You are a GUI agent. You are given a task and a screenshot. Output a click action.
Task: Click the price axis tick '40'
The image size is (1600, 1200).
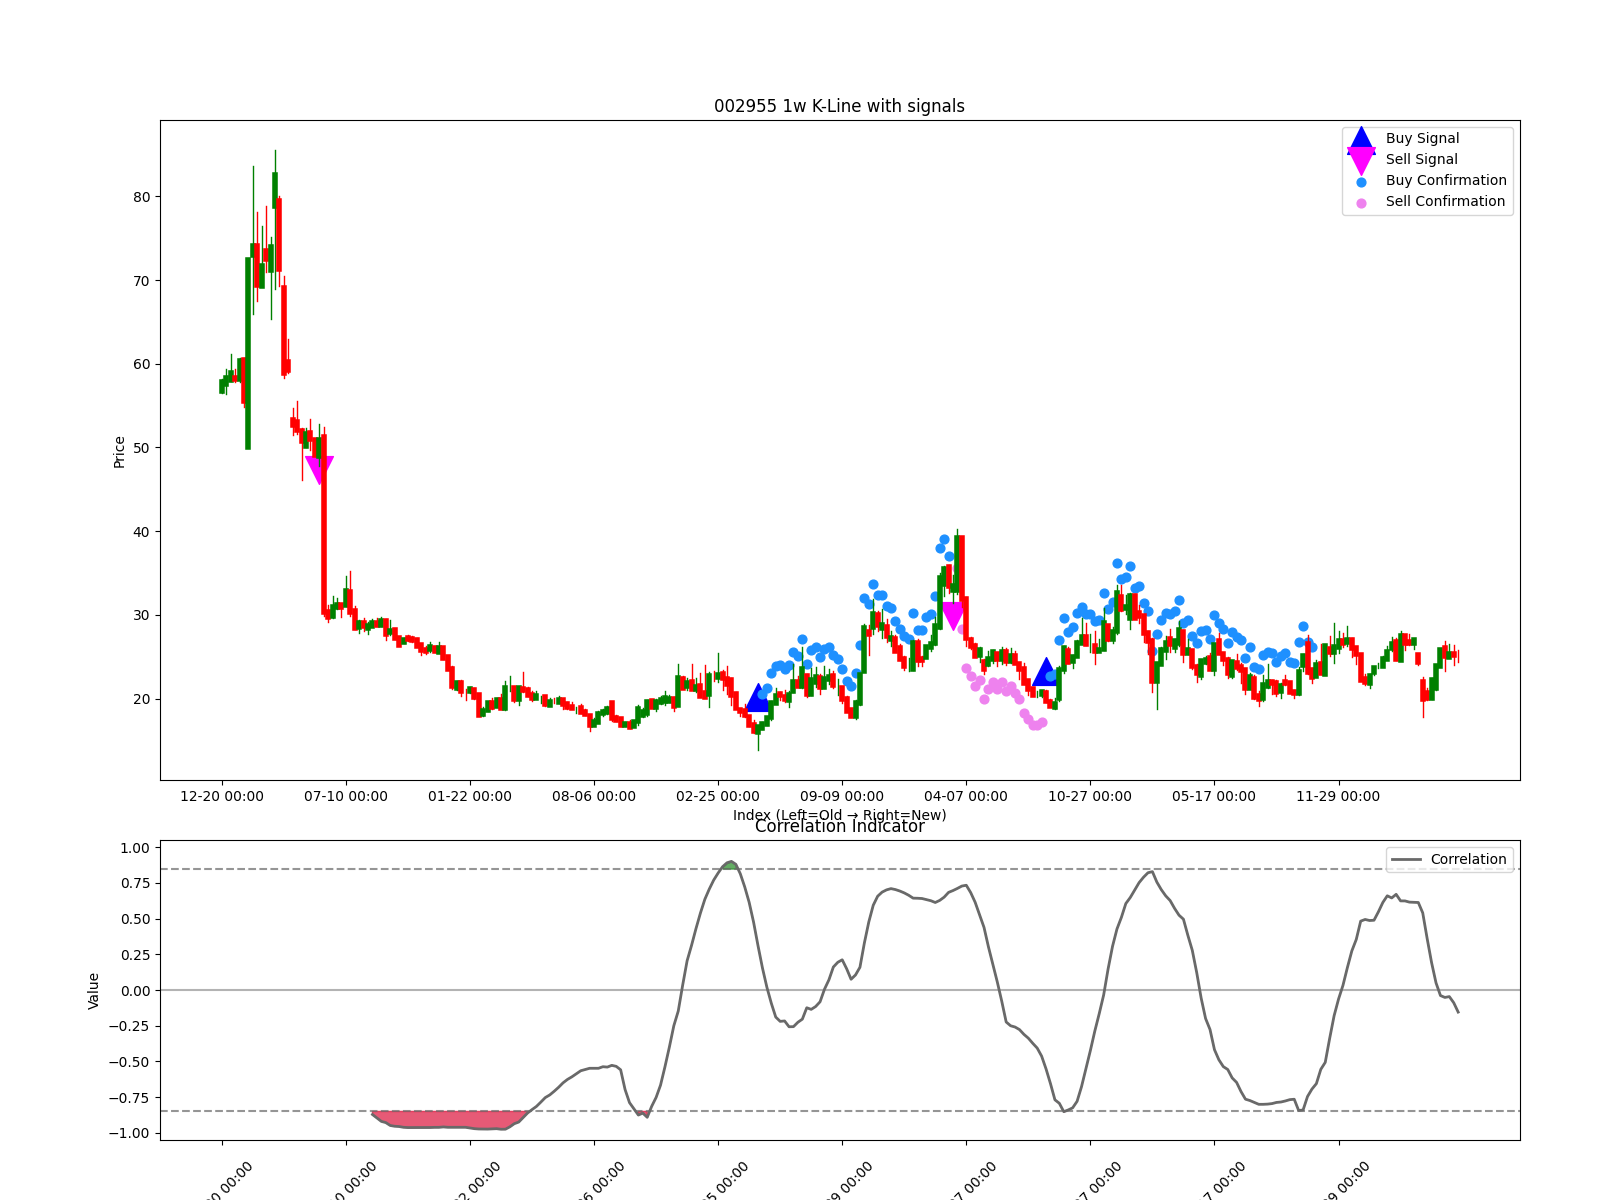(x=141, y=532)
